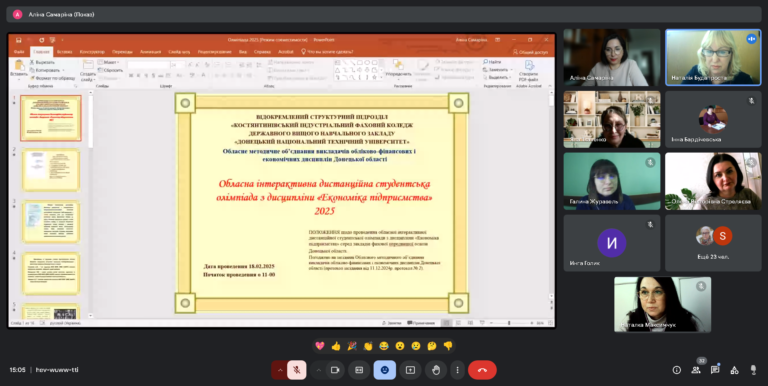Open the Копировать dropdown arrow
The height and width of the screenshot is (386, 768).
(x=63, y=70)
